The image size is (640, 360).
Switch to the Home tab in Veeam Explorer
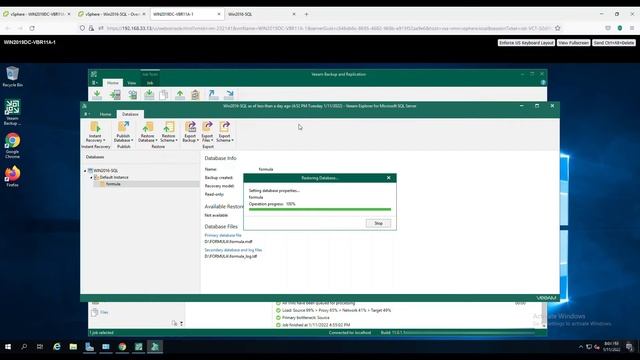(105, 114)
